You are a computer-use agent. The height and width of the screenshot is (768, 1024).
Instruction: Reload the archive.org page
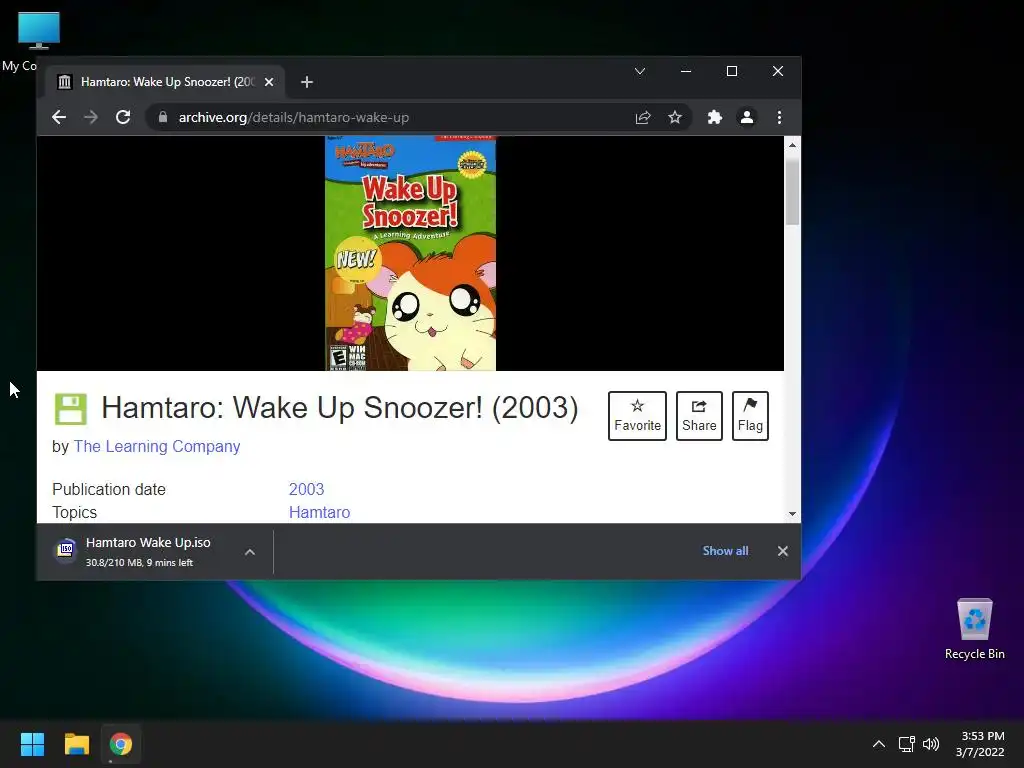coord(123,118)
